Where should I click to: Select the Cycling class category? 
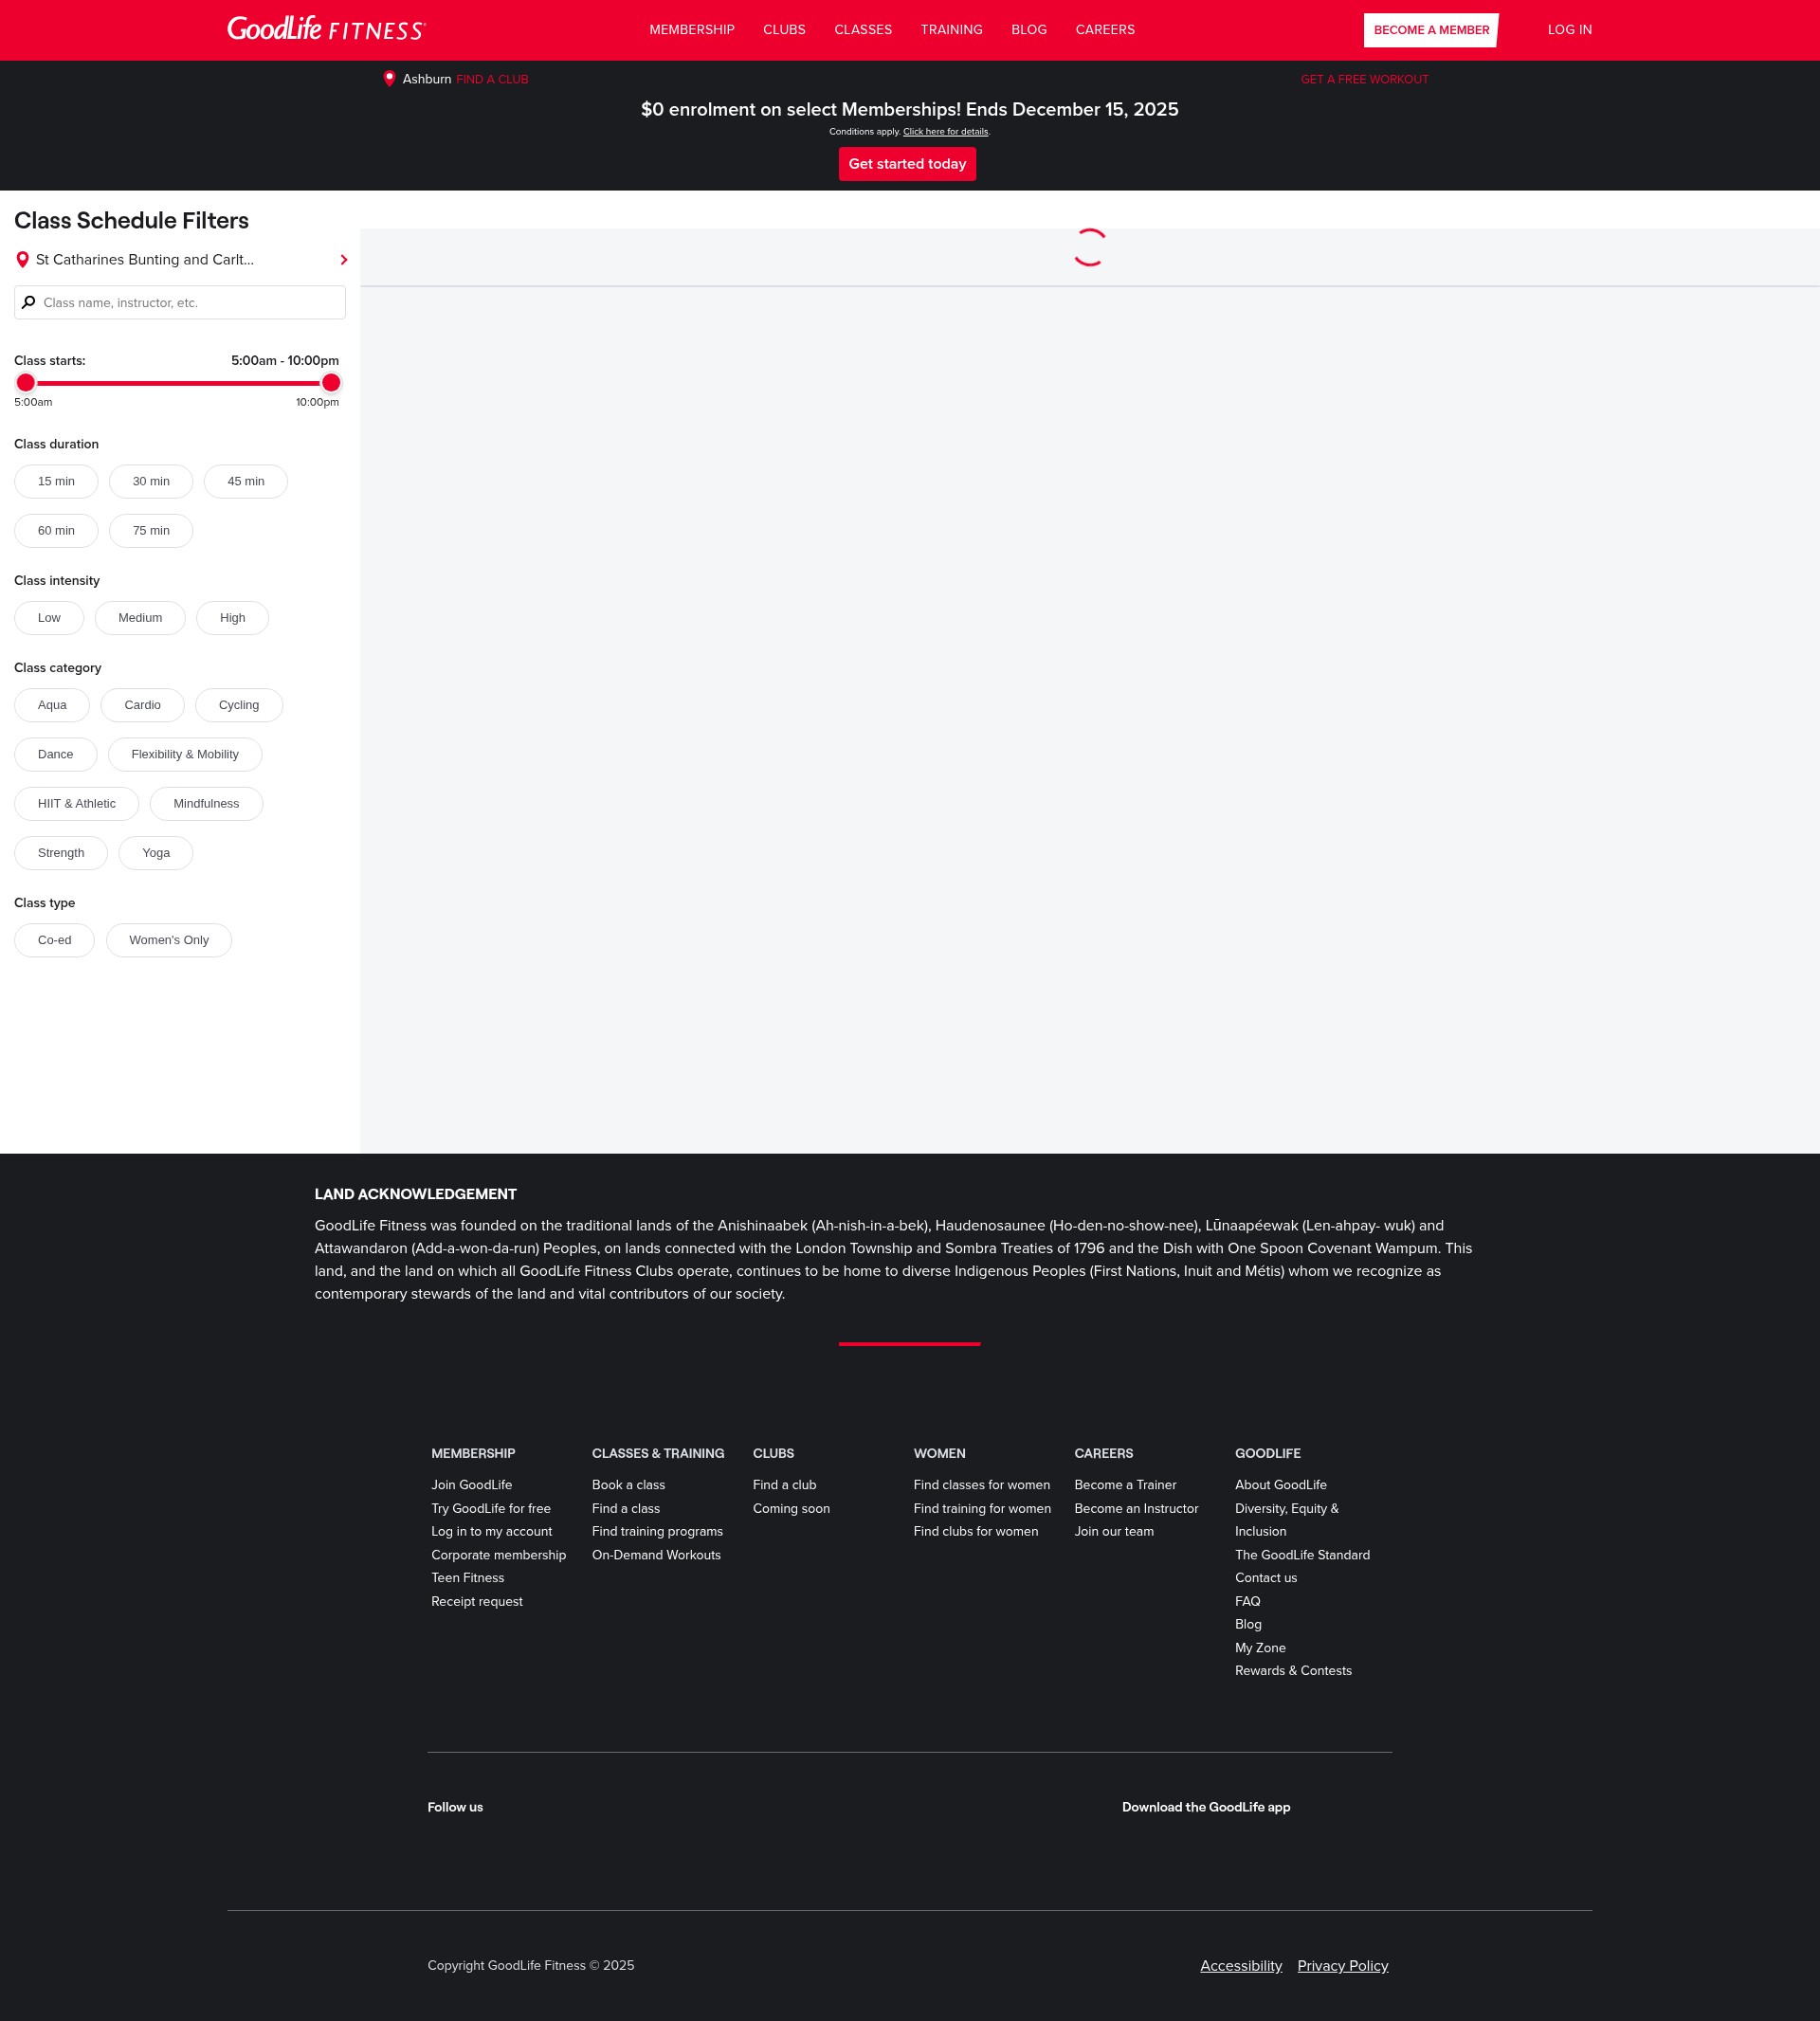pyautogui.click(x=239, y=705)
